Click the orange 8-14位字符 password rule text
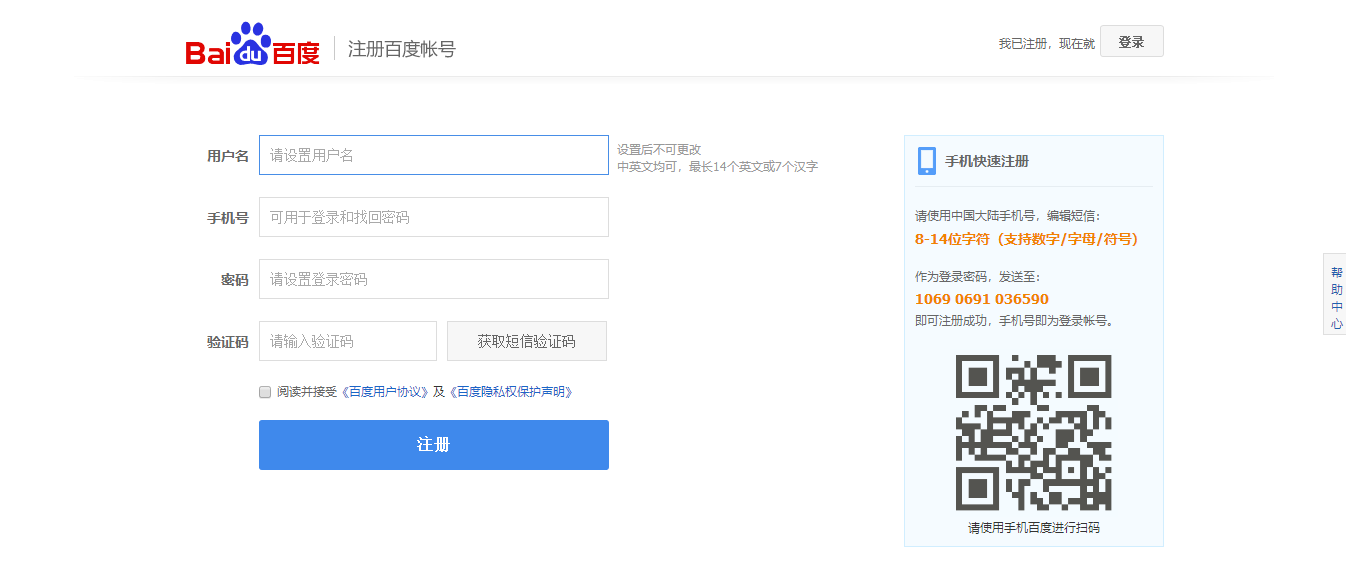Image resolution: width=1346 pixels, height=579 pixels. click(1026, 239)
